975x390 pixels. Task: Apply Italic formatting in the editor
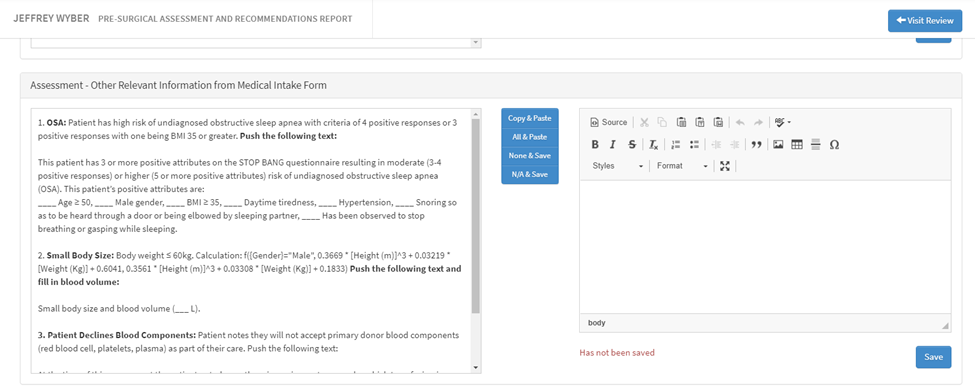(613, 144)
